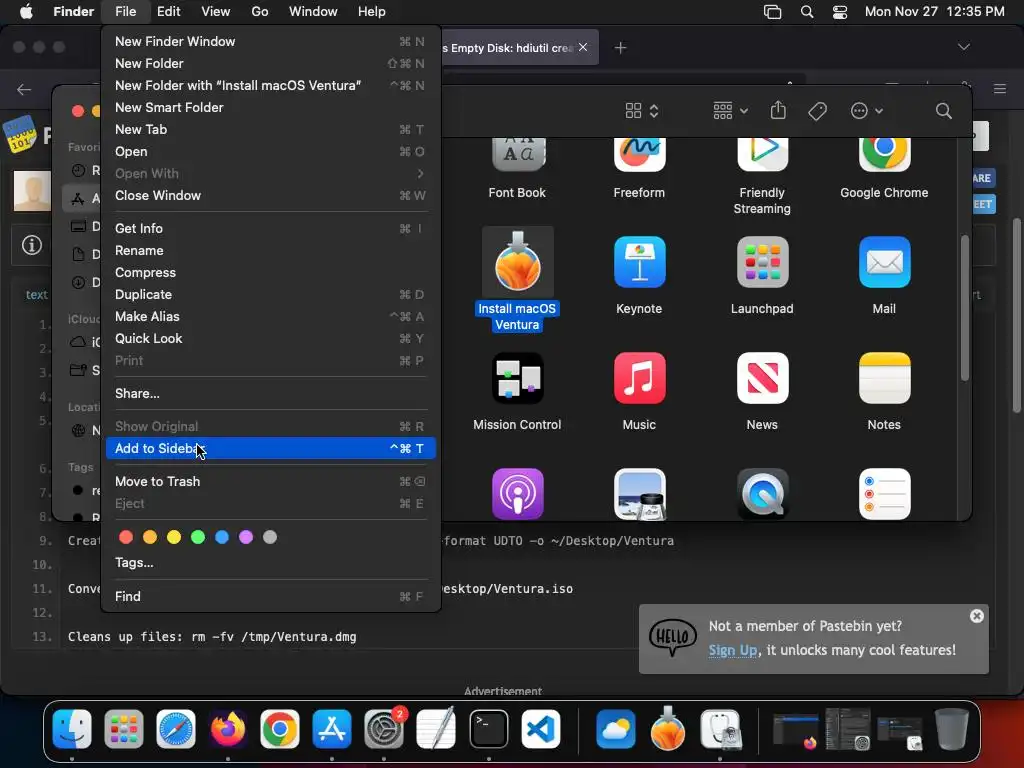Image resolution: width=1024 pixels, height=768 pixels.
Task: Open the Freeform app icon
Action: click(639, 155)
